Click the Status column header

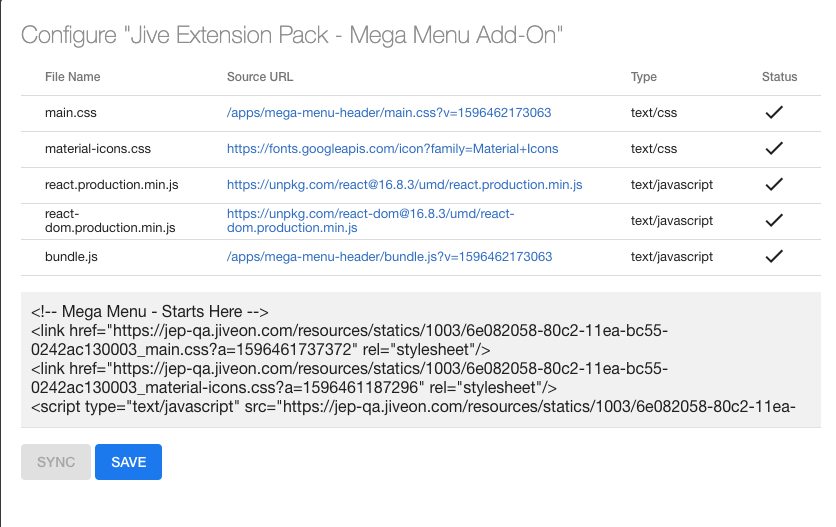tap(779, 77)
